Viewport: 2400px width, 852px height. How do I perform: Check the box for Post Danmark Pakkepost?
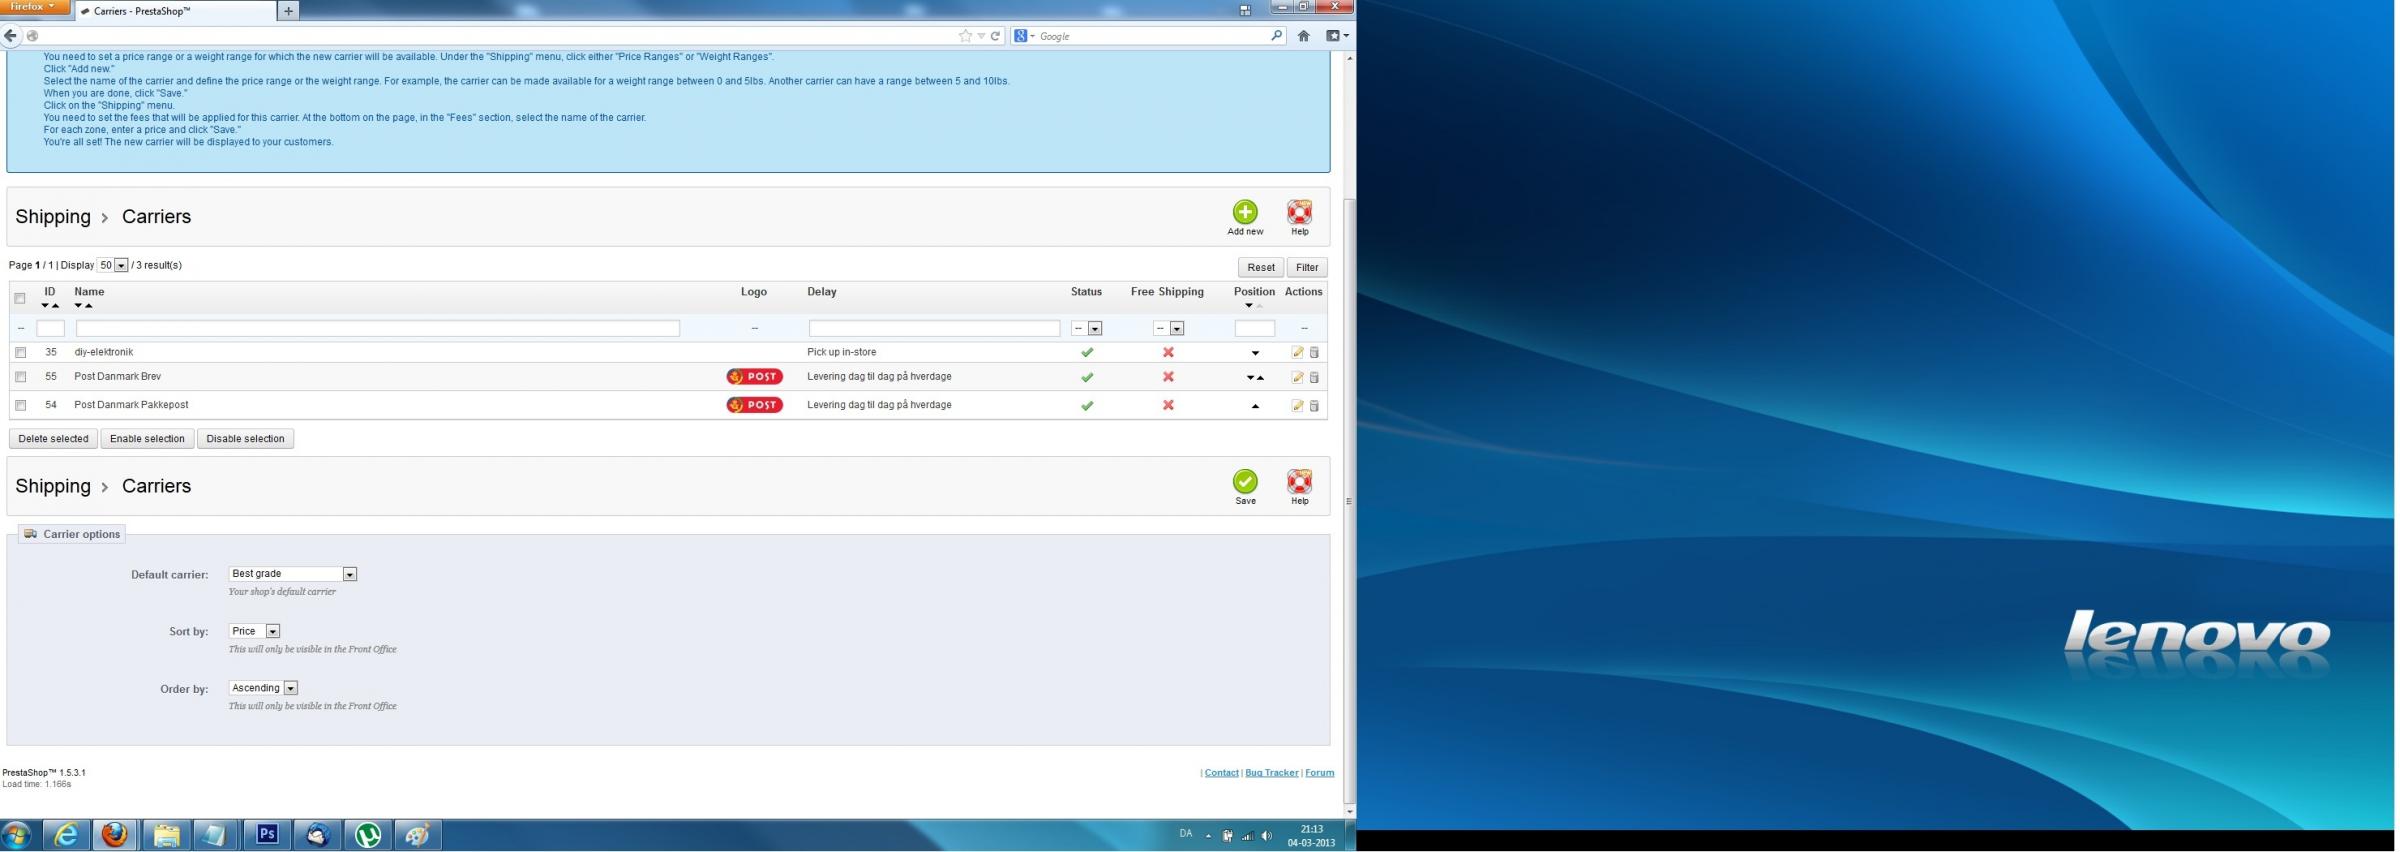pyautogui.click(x=20, y=405)
